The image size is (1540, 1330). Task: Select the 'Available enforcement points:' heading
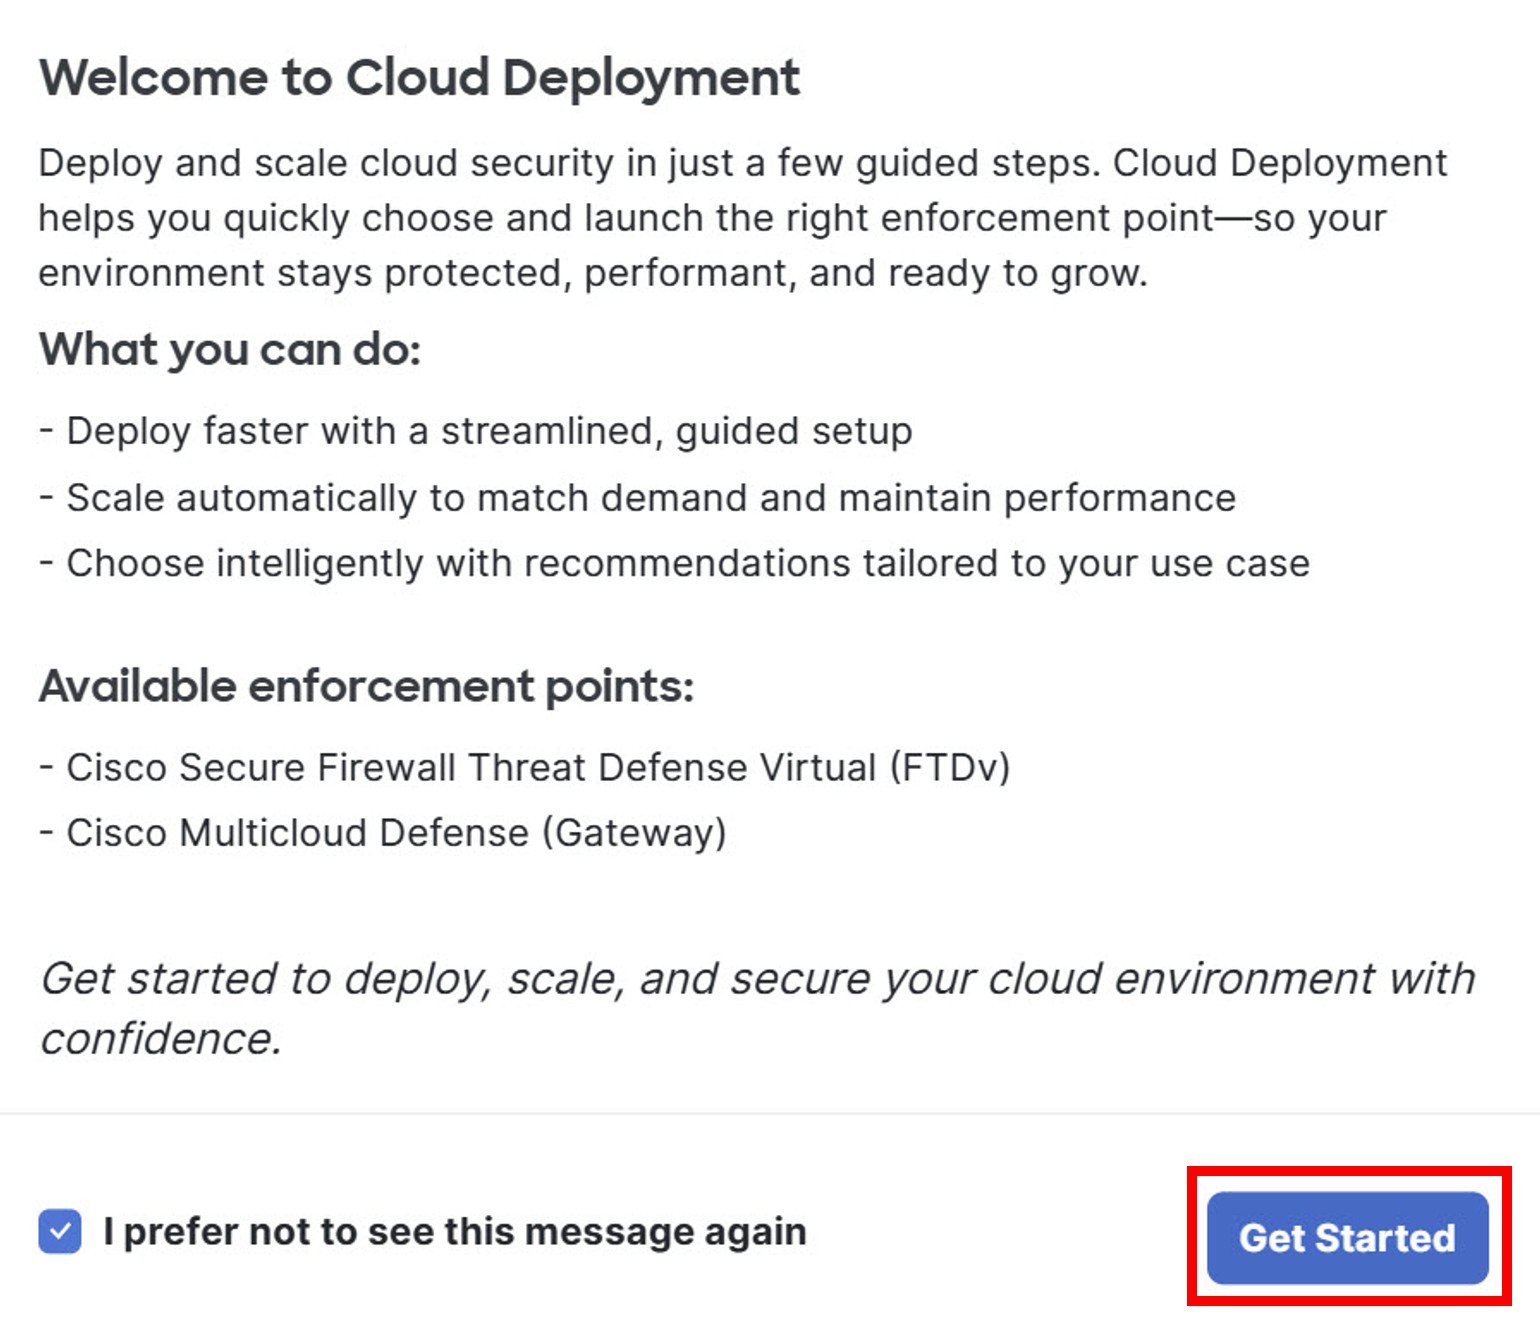coord(370,686)
